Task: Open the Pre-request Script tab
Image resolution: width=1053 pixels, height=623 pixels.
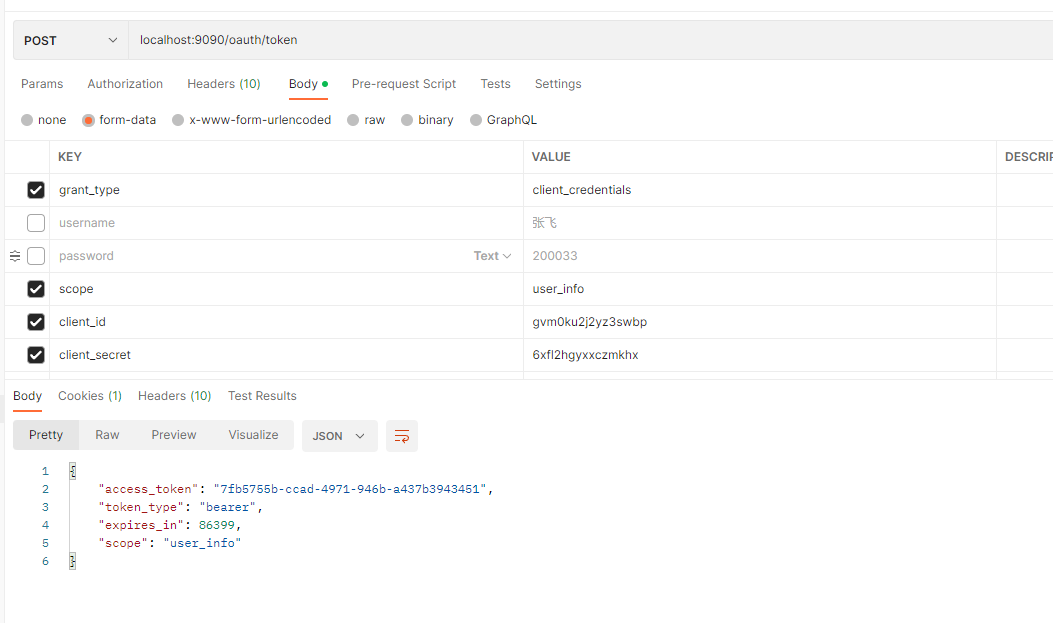Action: (404, 84)
